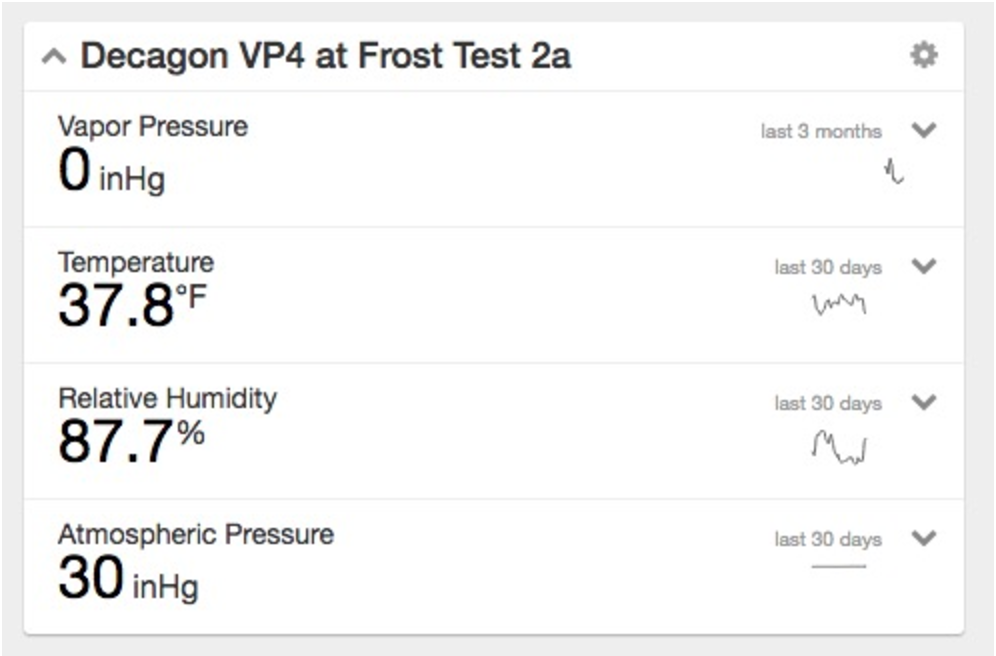Open the Decagon VP4 settings gear
Screen dimensions: 996x656
coord(923,55)
